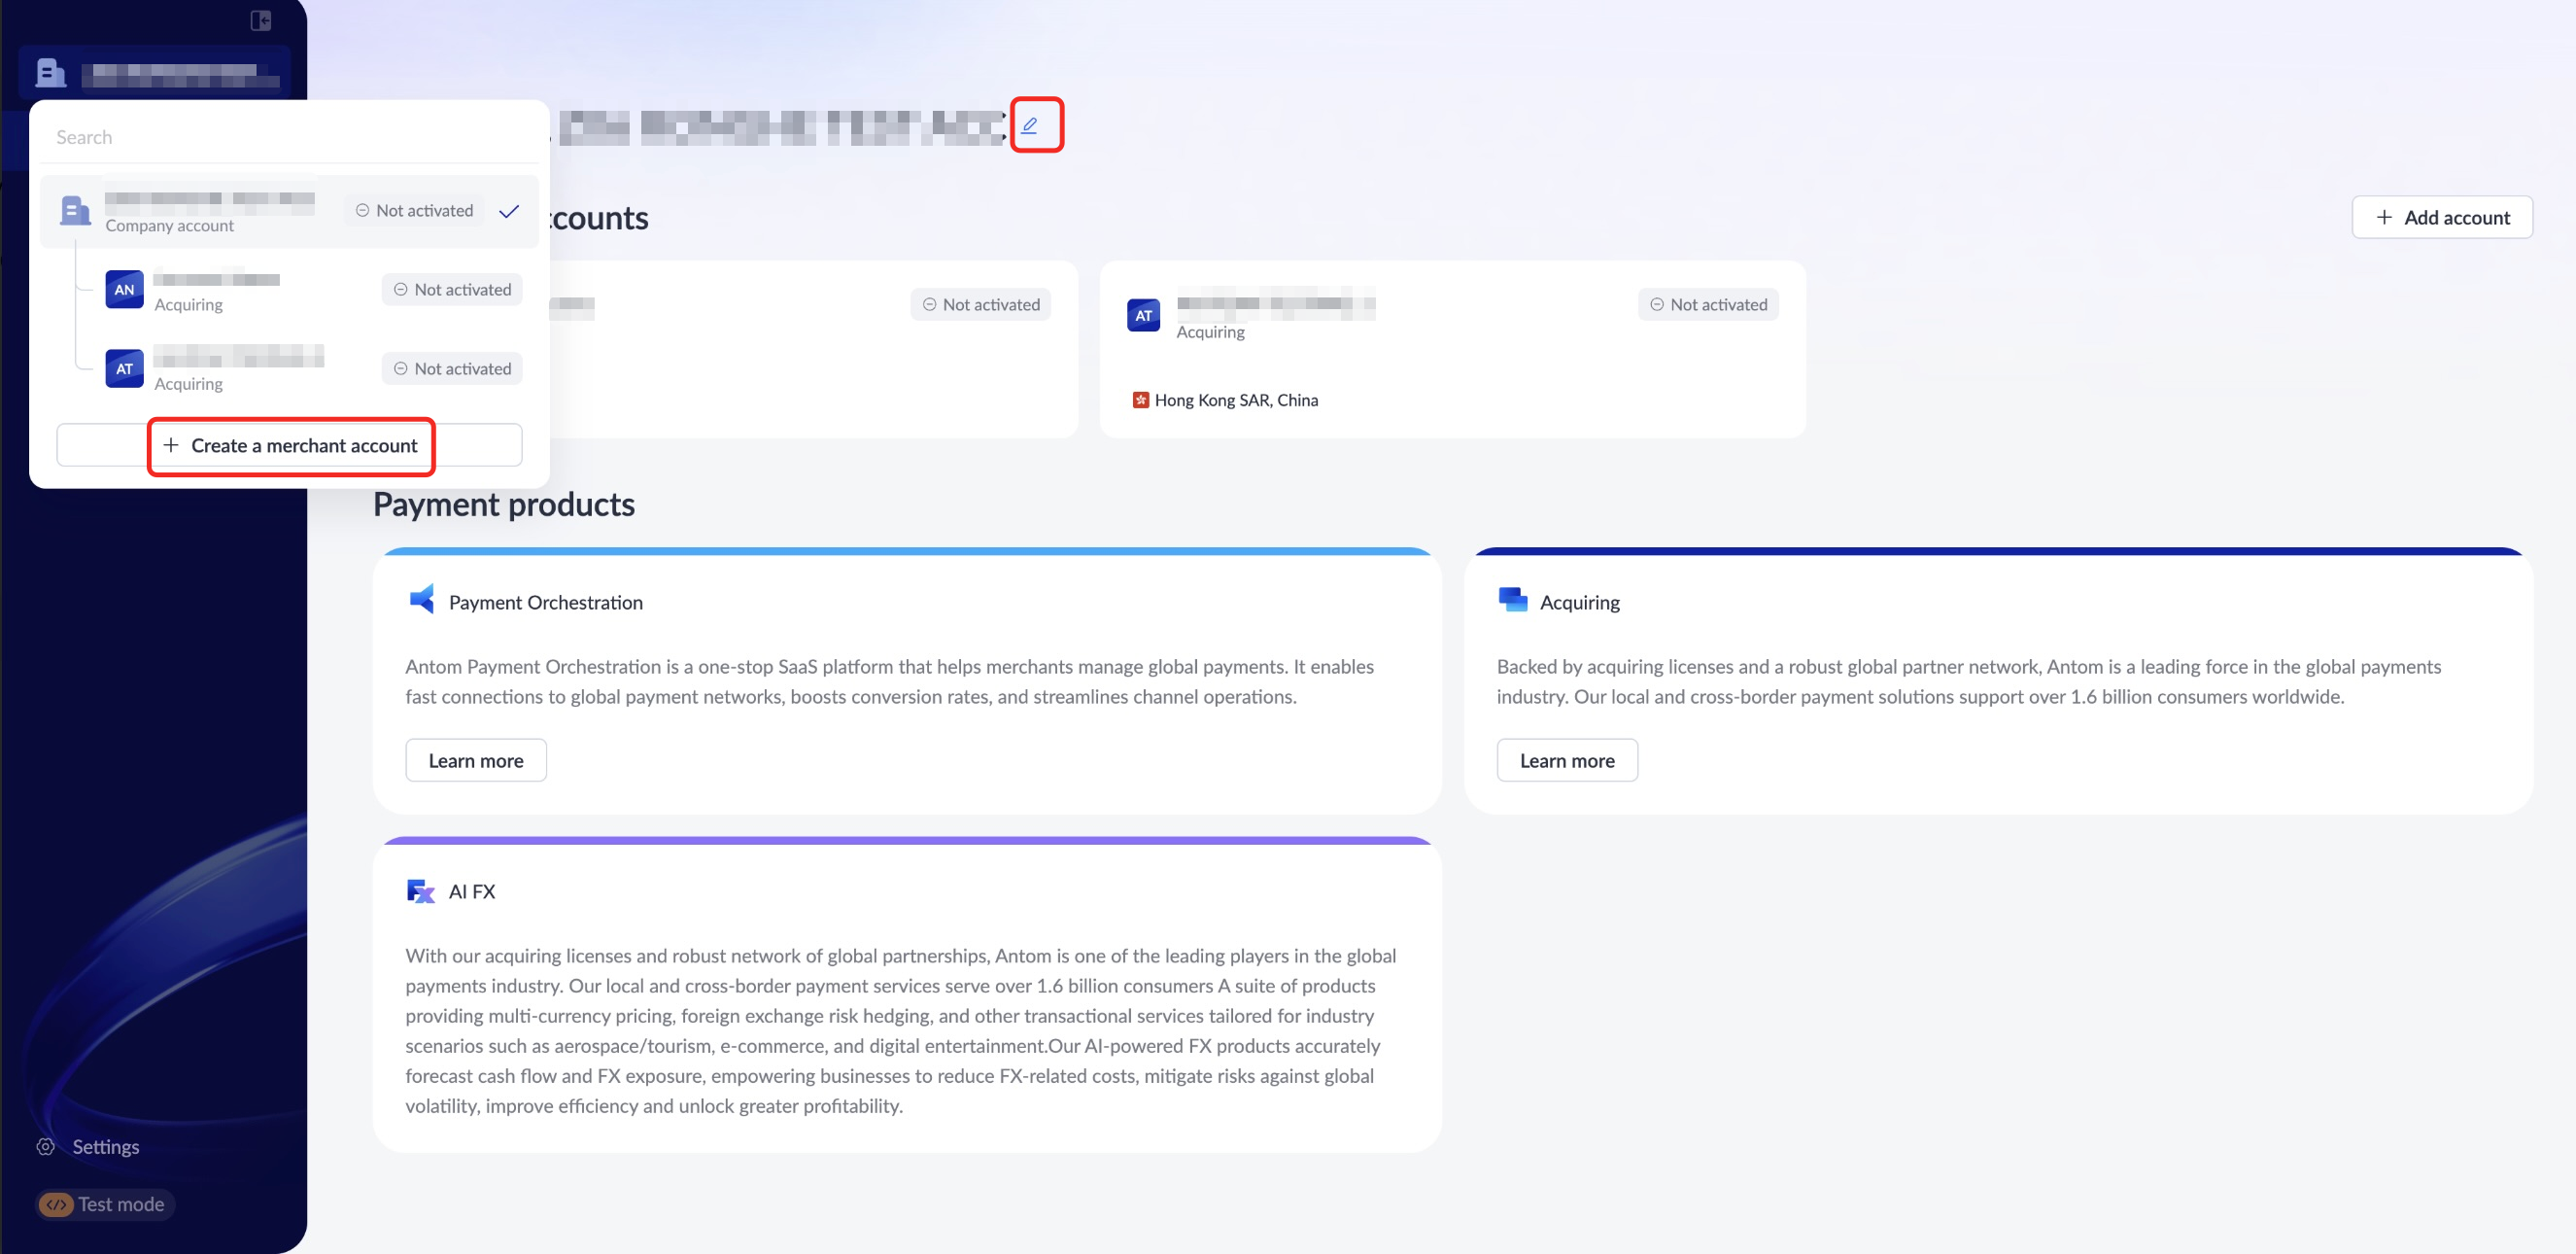This screenshot has width=2576, height=1254.
Task: Click the AT avatar on Hong Kong account card
Action: (x=1143, y=315)
